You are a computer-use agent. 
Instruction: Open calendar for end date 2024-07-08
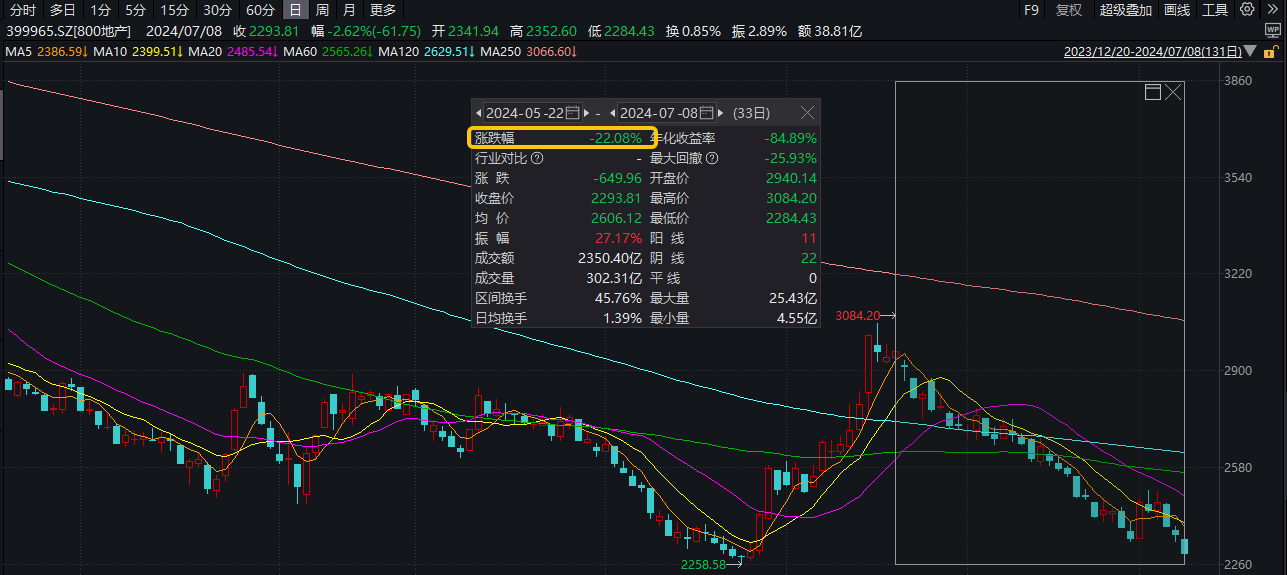pos(707,113)
